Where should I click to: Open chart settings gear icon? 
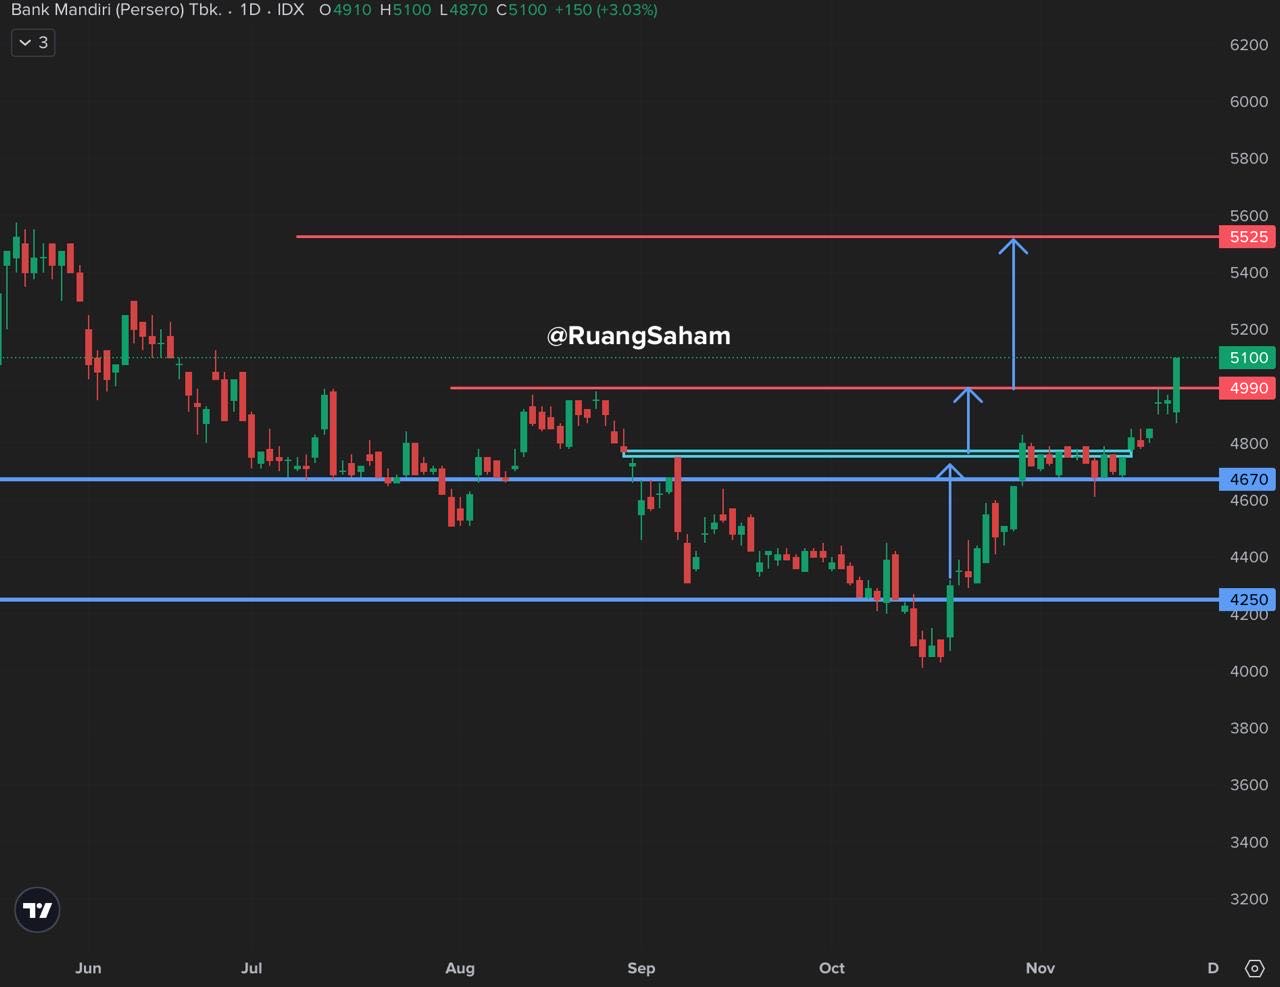coord(1254,968)
